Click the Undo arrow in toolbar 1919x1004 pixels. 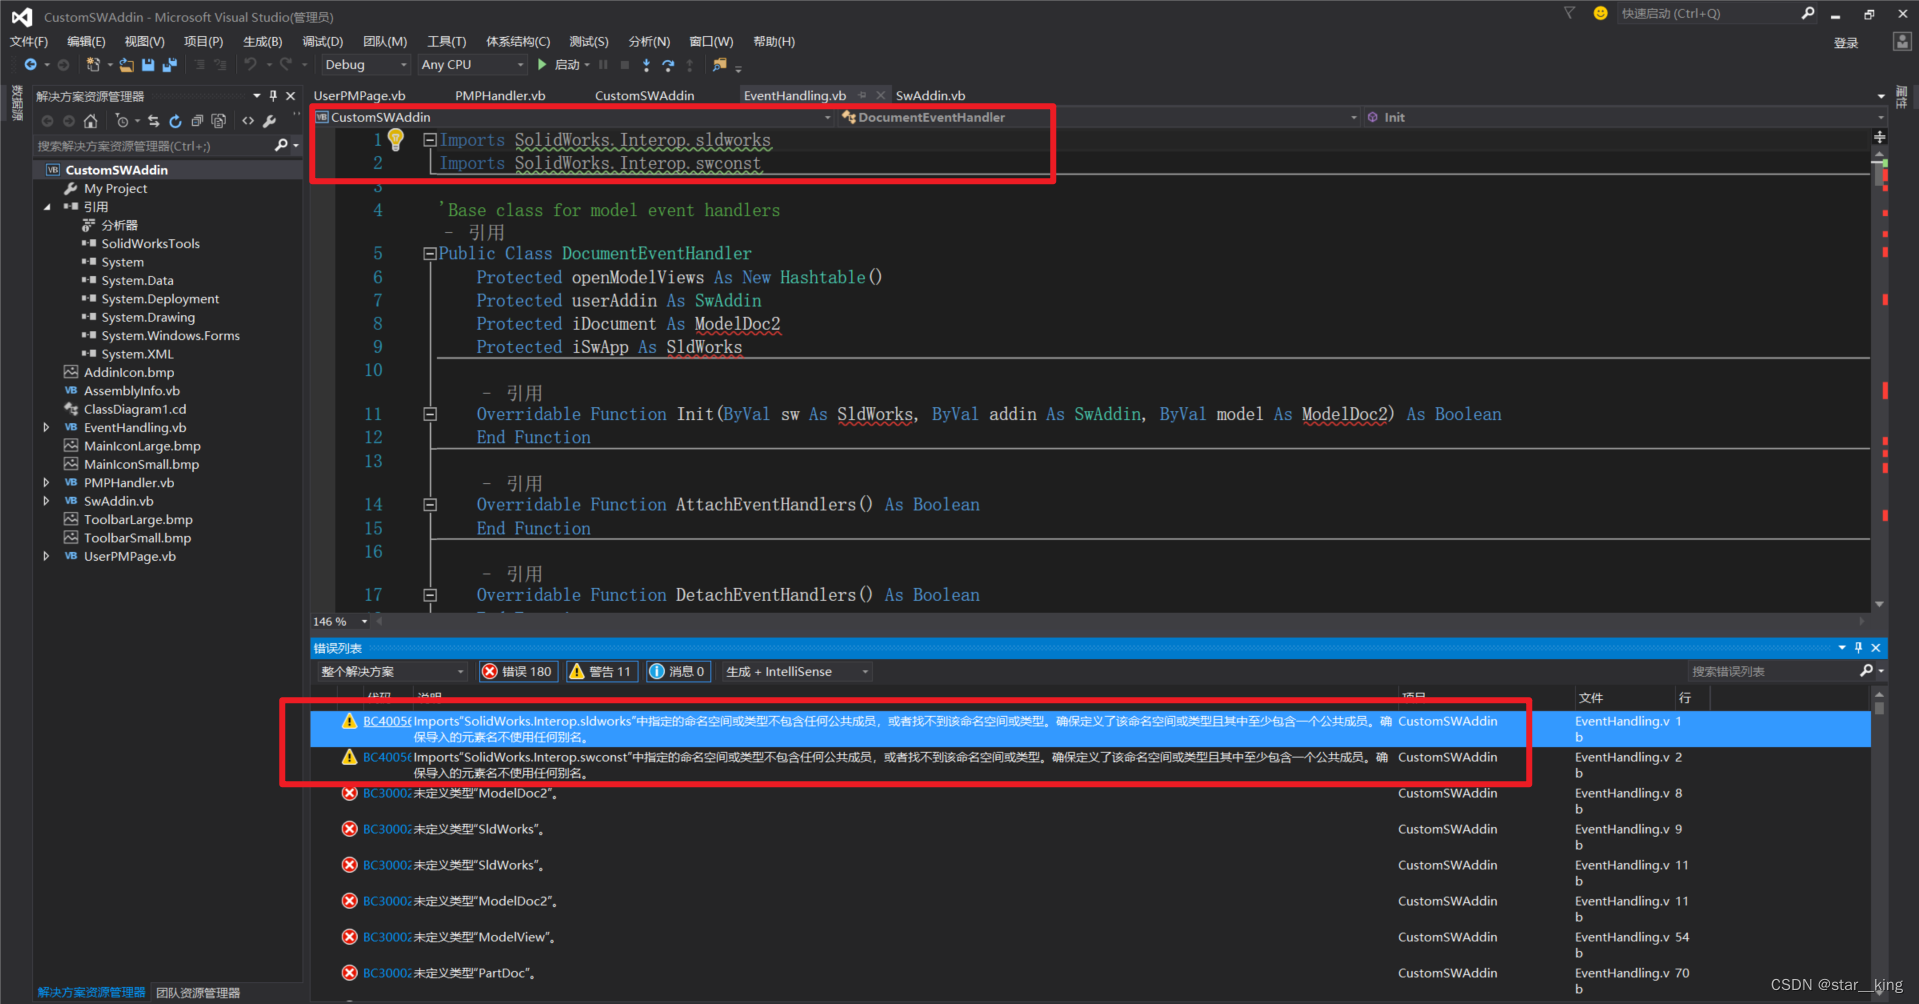[x=250, y=65]
